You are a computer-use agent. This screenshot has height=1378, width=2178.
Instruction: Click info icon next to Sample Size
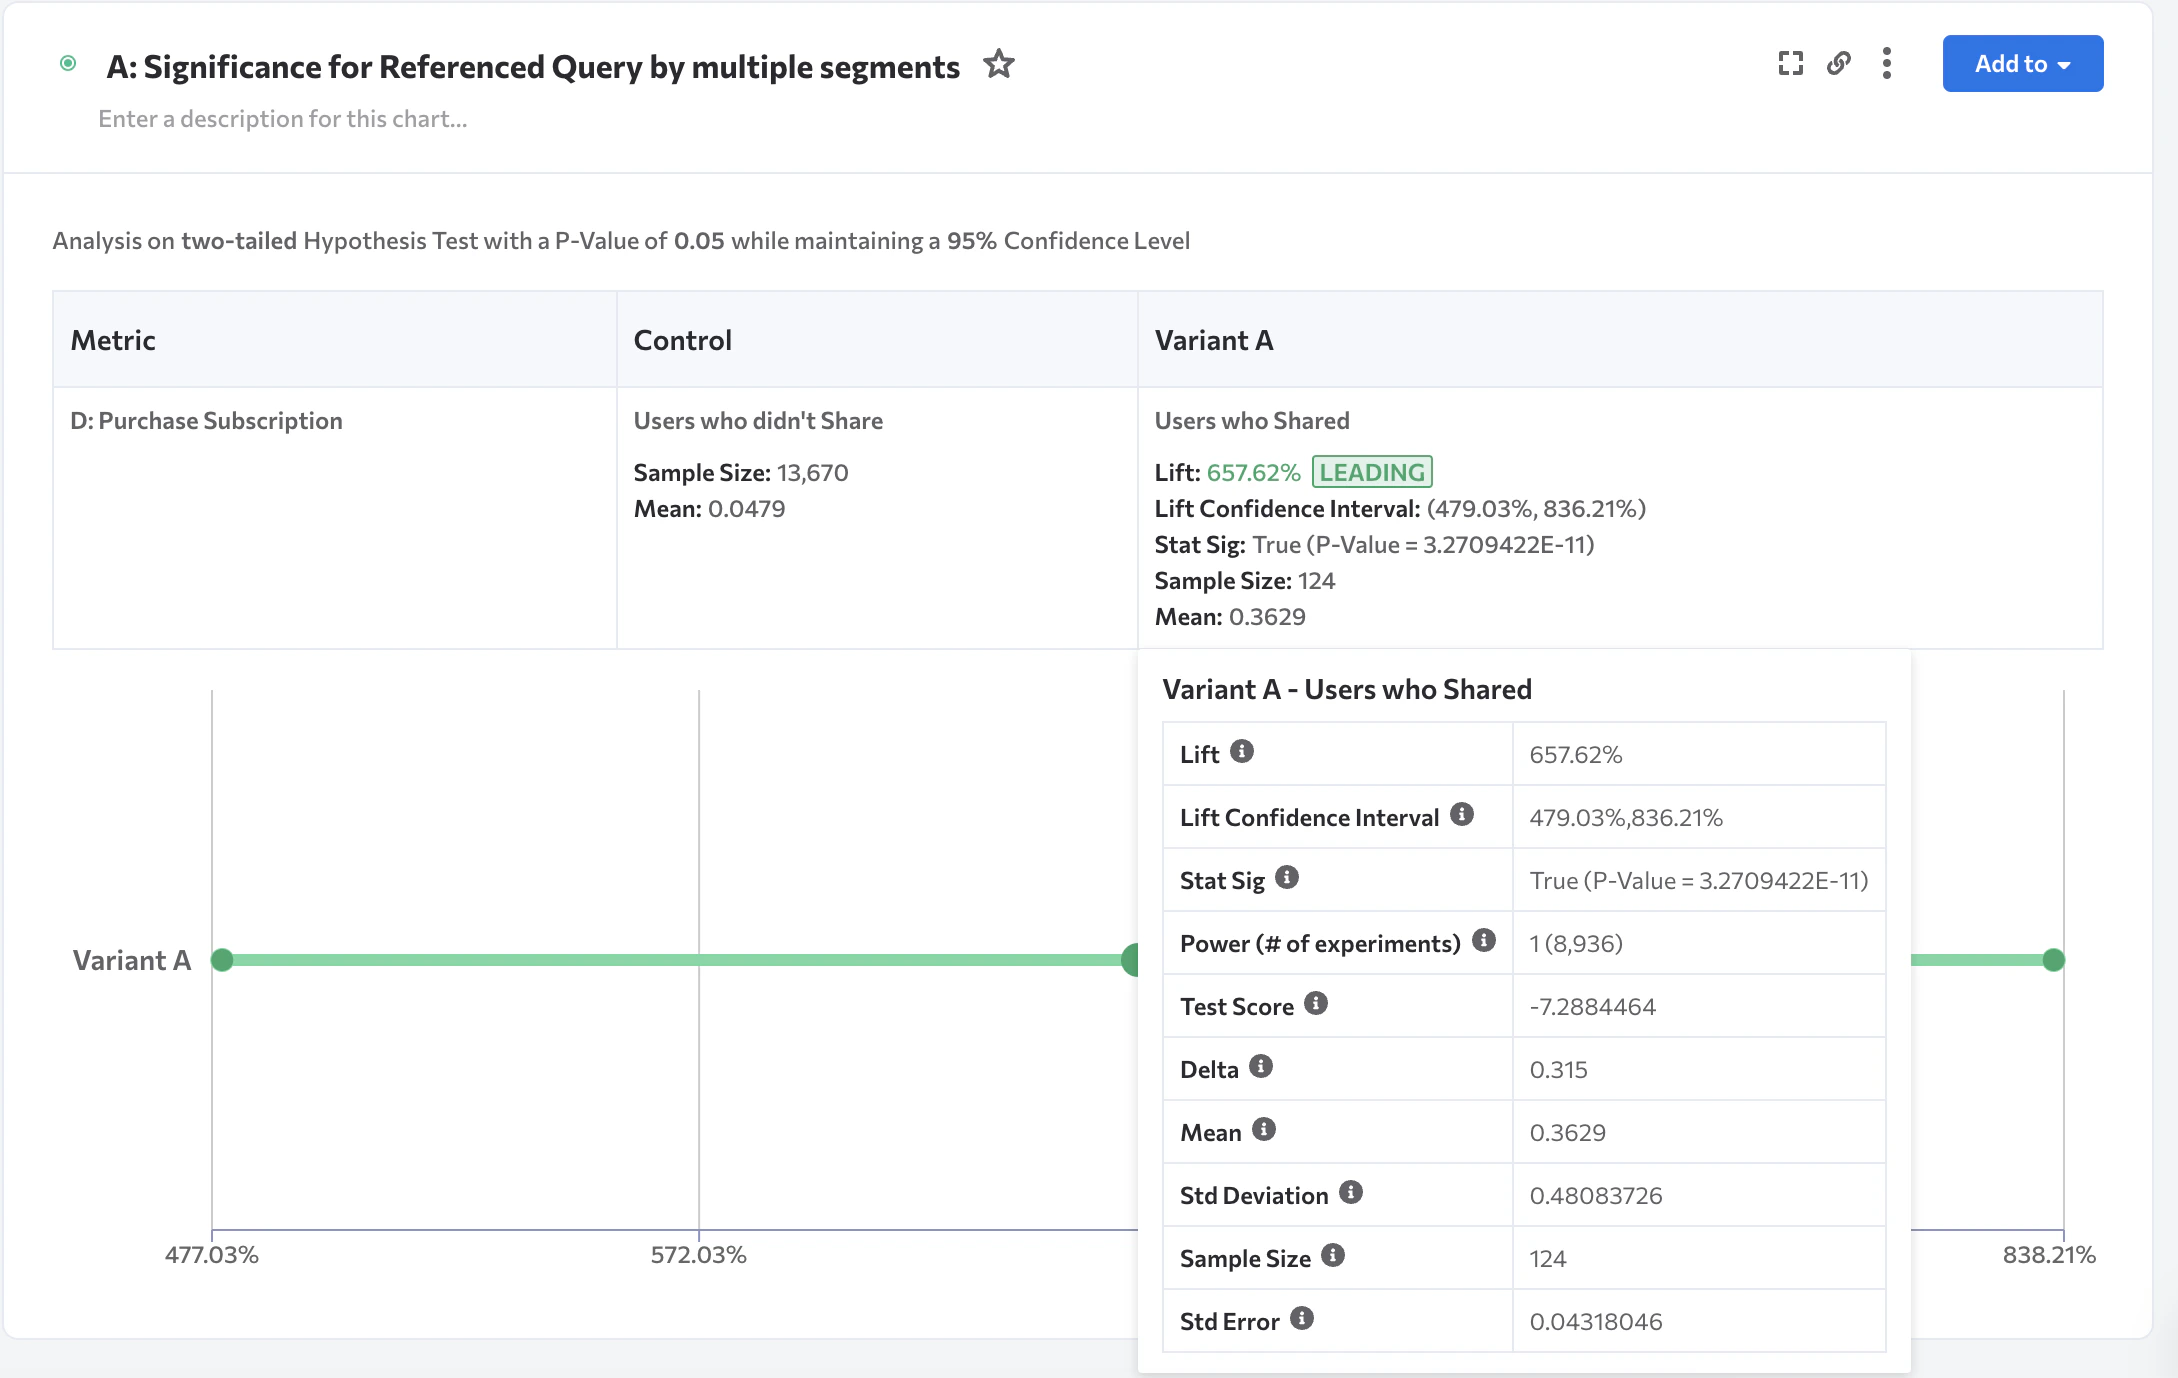point(1333,1255)
